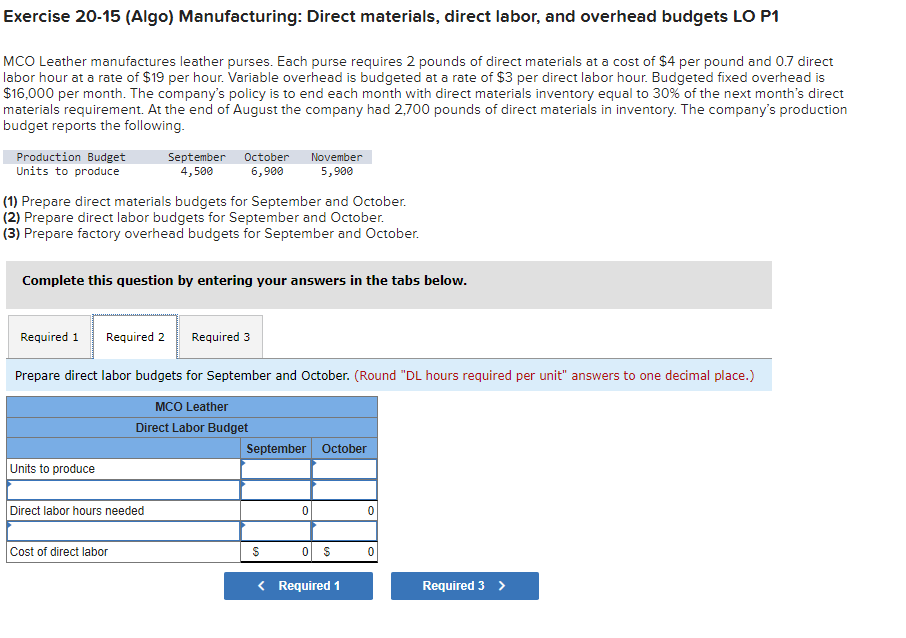The image size is (906, 638).
Task: Select October Direct labor hours needed cell
Action: (344, 510)
